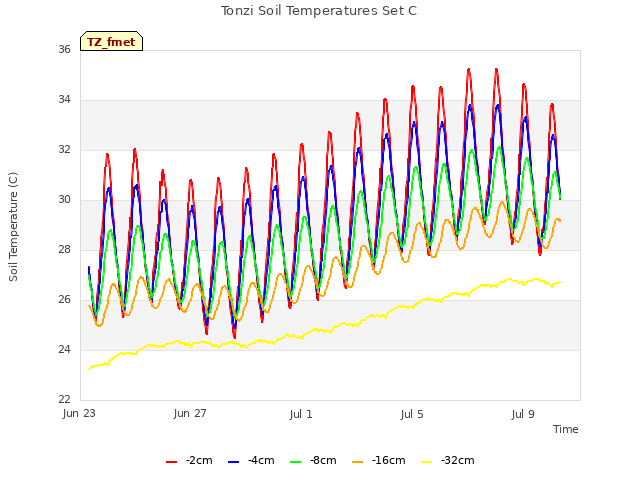Click the 28 y-axis tick label

click(64, 249)
